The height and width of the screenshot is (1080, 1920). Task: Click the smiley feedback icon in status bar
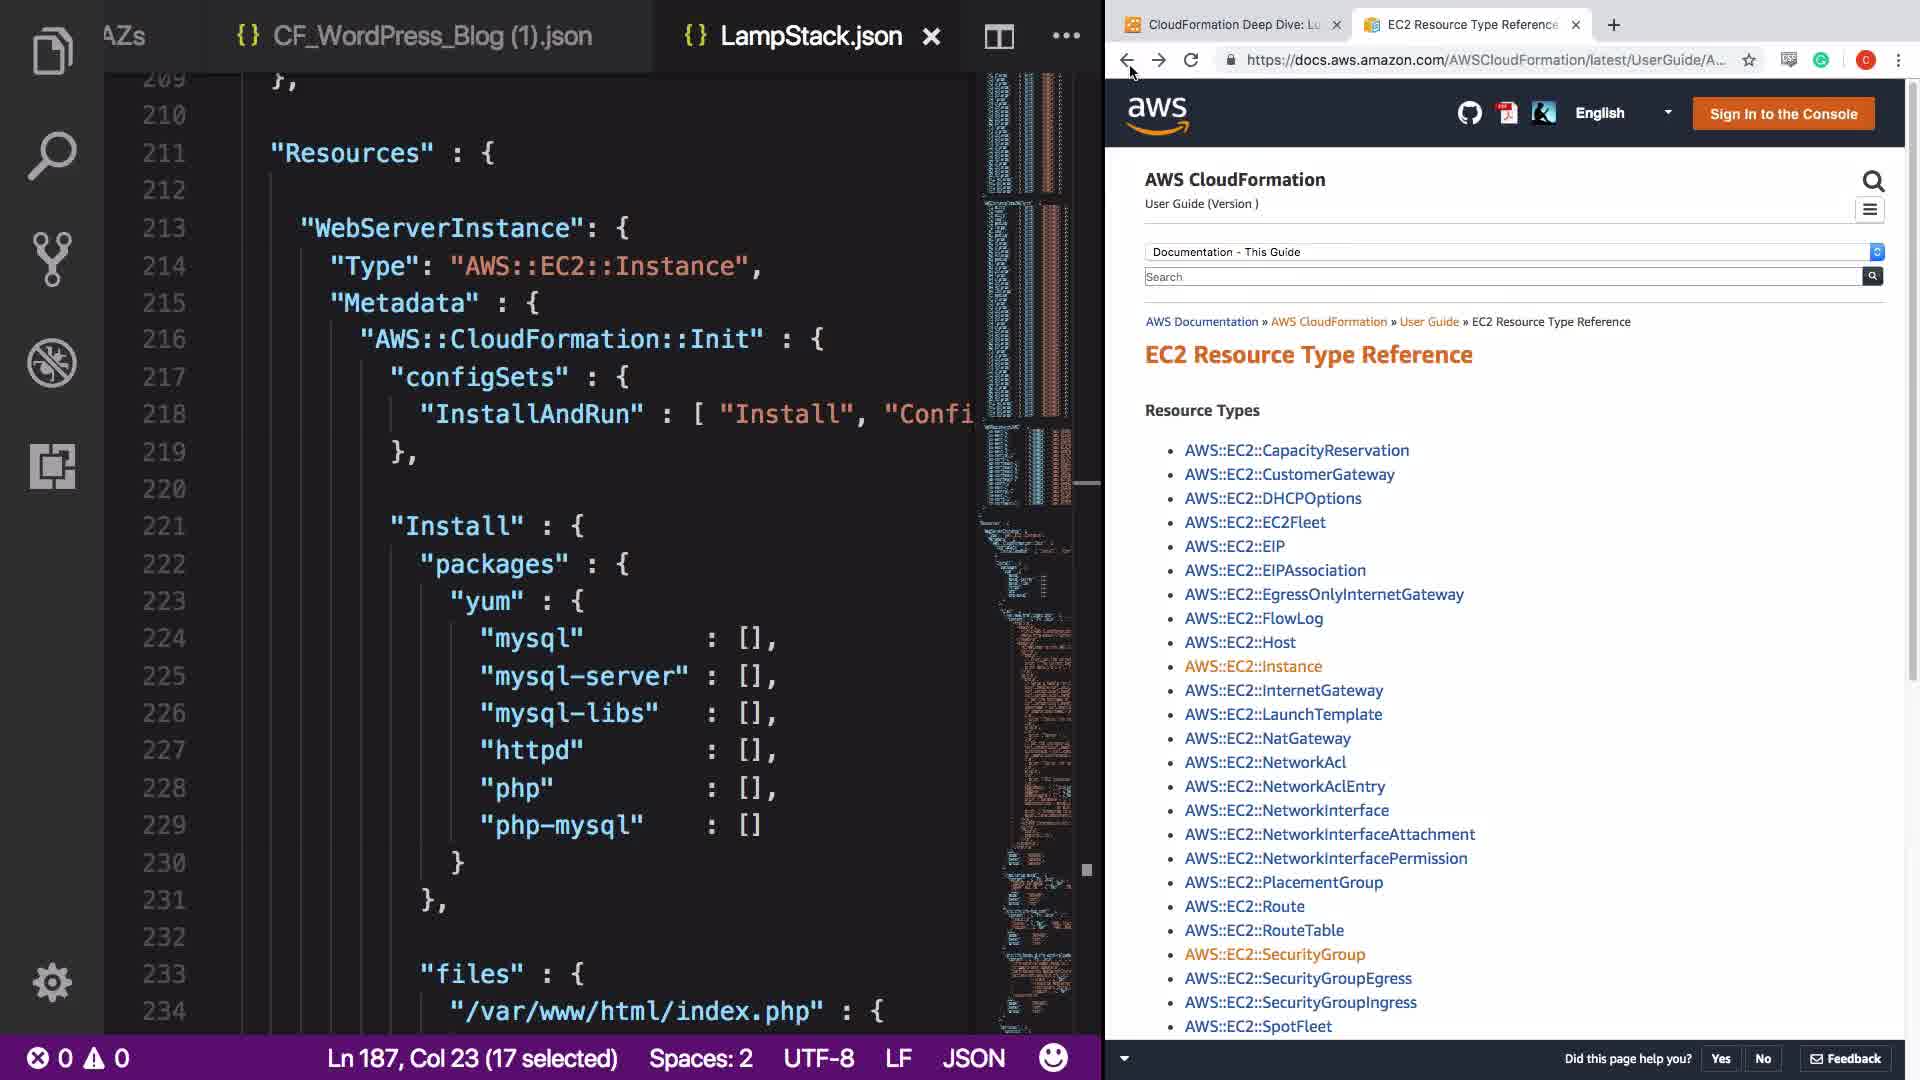pos(1053,1058)
